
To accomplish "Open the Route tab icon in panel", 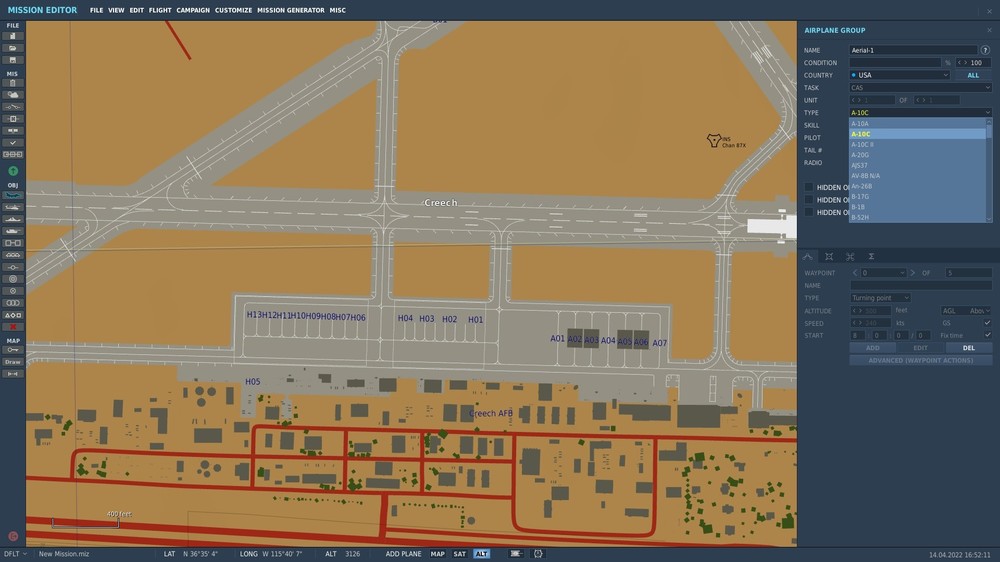I will (x=808, y=256).
